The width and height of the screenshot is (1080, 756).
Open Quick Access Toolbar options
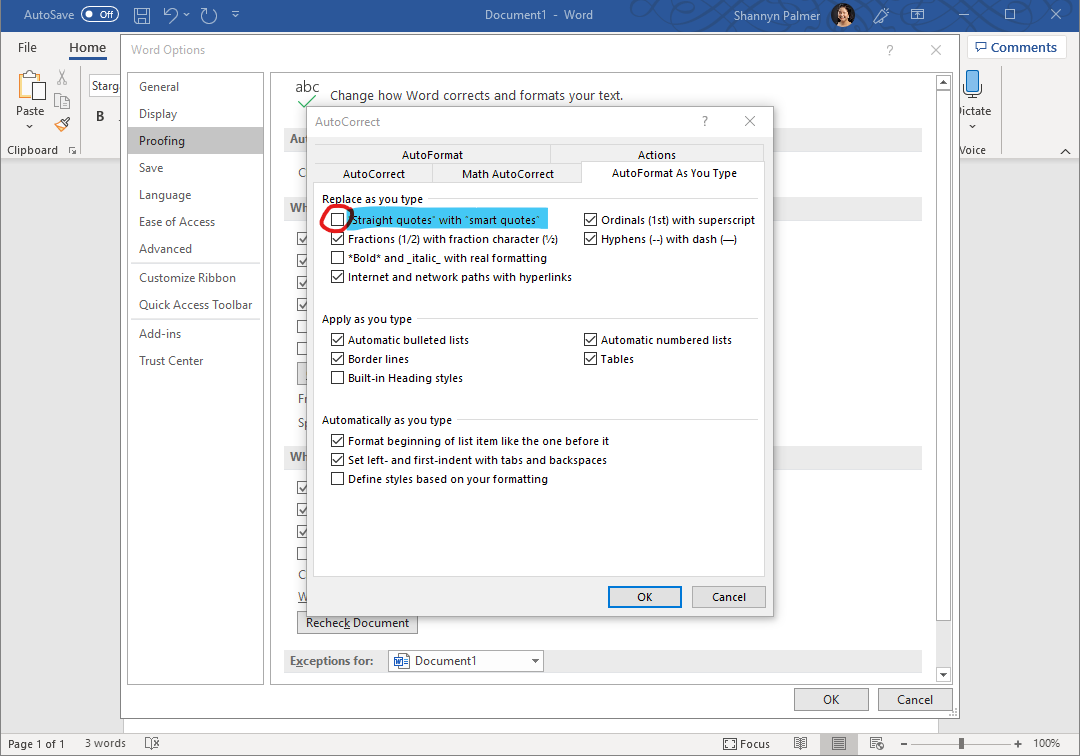pos(196,304)
